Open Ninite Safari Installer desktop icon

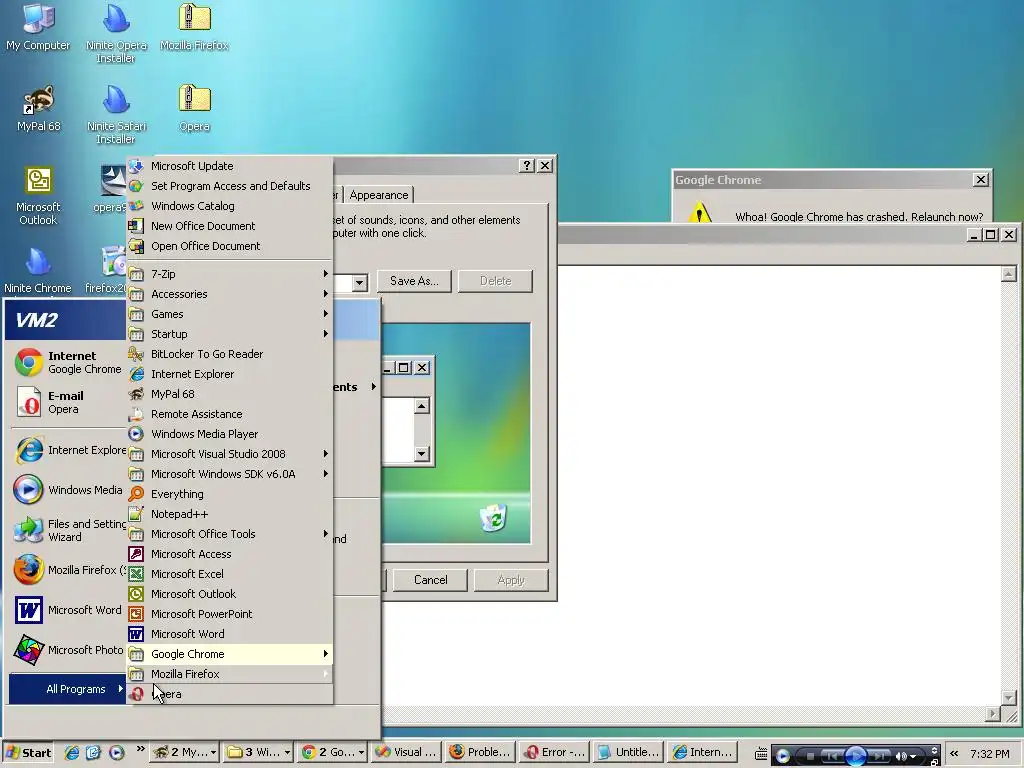coord(116,114)
